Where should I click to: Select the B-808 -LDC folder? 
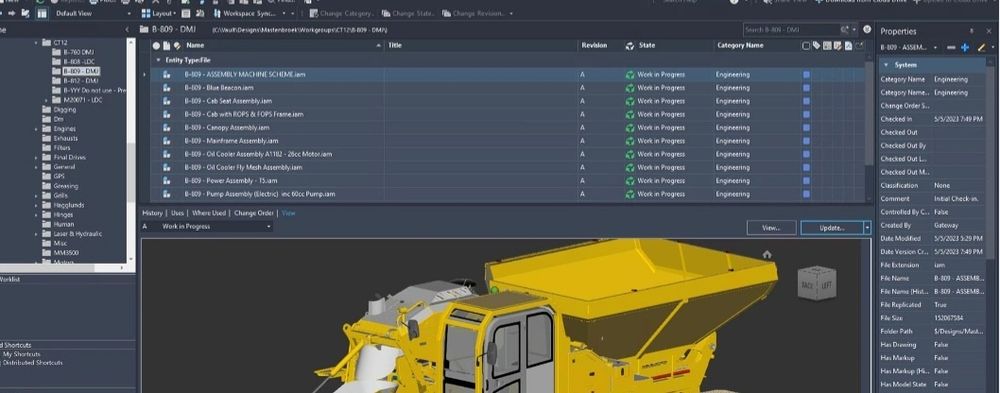pos(78,62)
